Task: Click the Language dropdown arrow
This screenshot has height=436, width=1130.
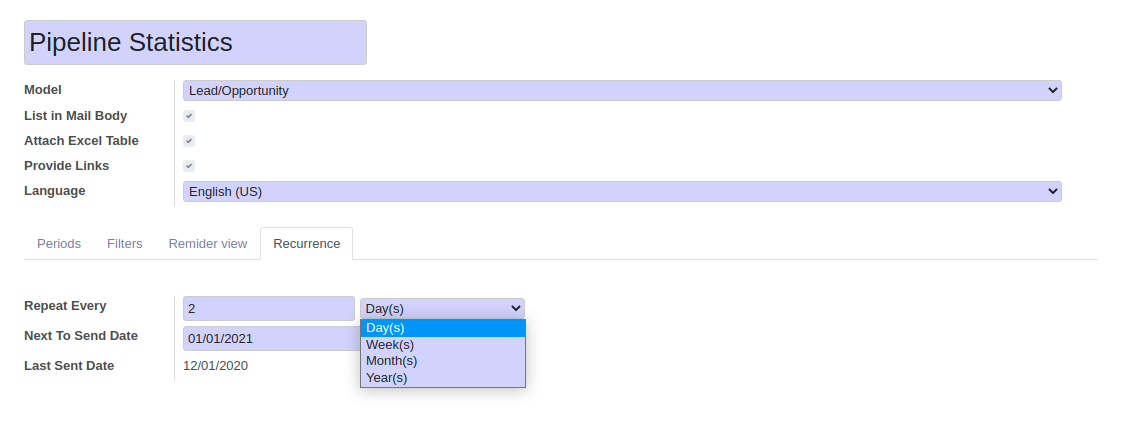Action: pos(1052,191)
